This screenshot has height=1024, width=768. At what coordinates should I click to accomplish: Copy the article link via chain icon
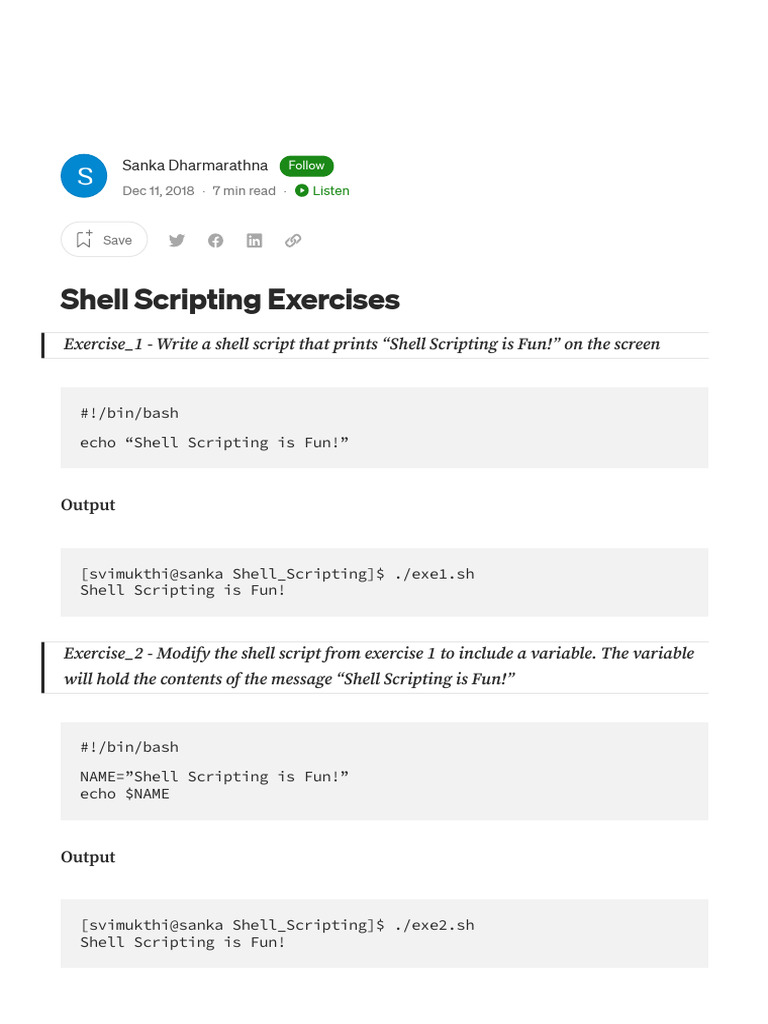click(x=293, y=240)
